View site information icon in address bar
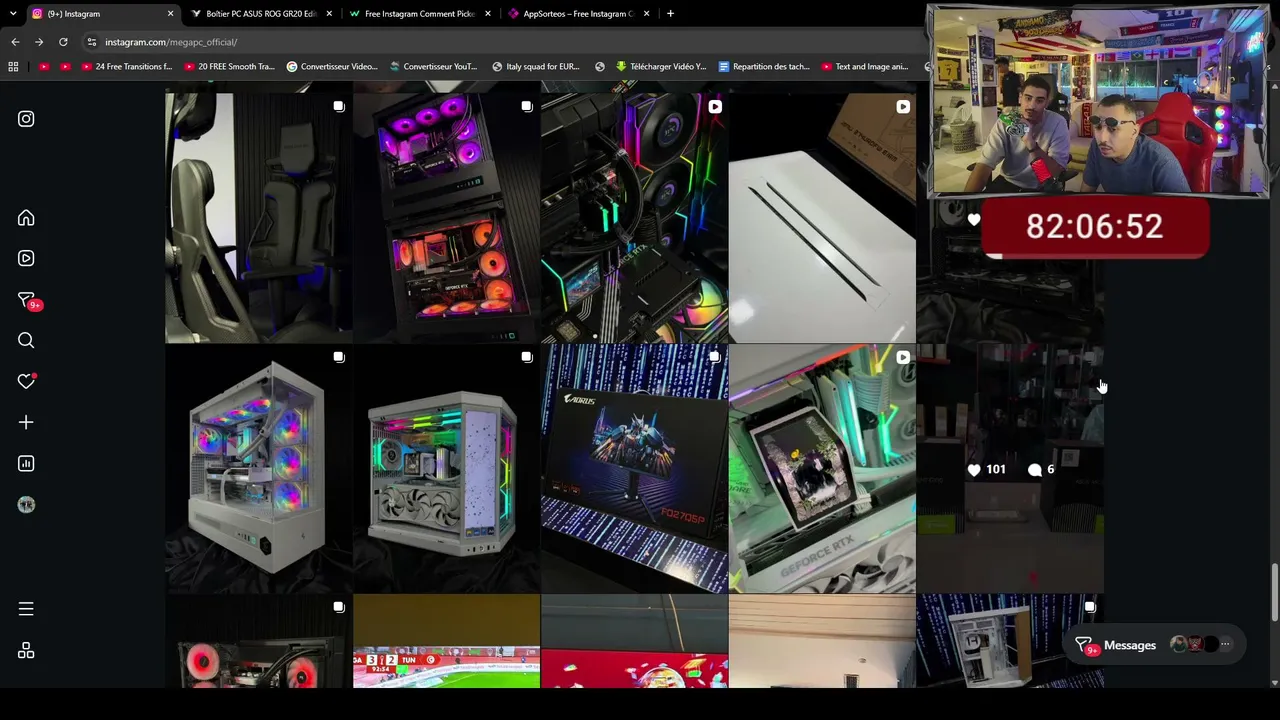Viewport: 1280px width, 720px height. (91, 42)
